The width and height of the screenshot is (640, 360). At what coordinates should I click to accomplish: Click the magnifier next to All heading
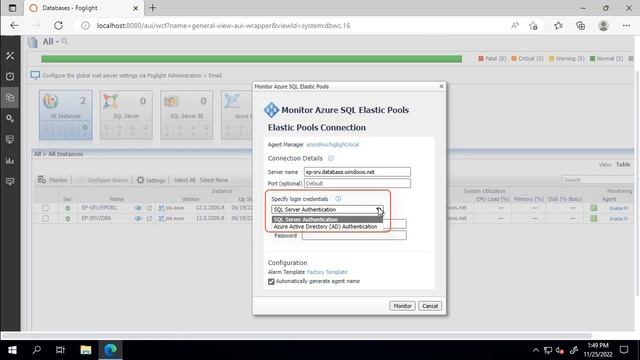click(64, 41)
